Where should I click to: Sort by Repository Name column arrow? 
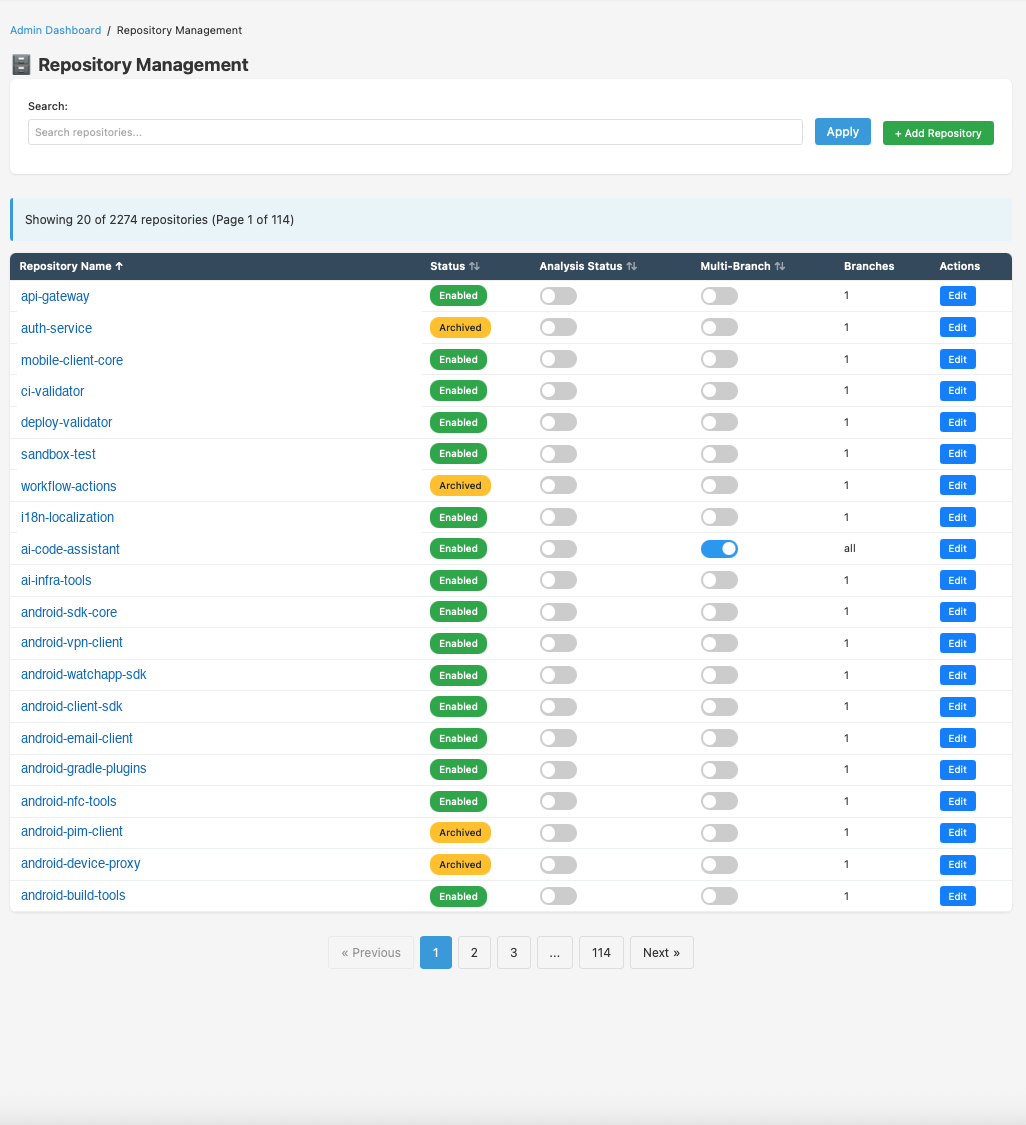point(119,266)
